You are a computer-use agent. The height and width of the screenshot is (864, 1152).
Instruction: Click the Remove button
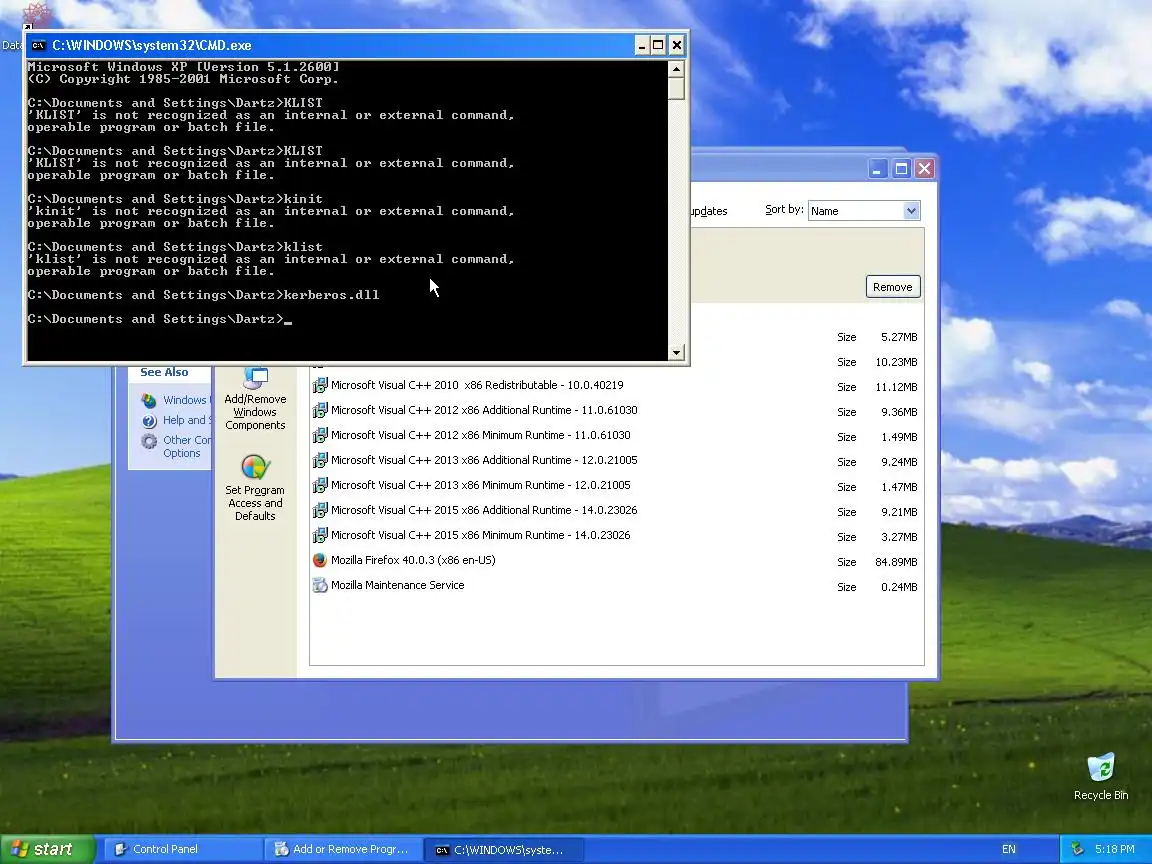click(x=893, y=287)
